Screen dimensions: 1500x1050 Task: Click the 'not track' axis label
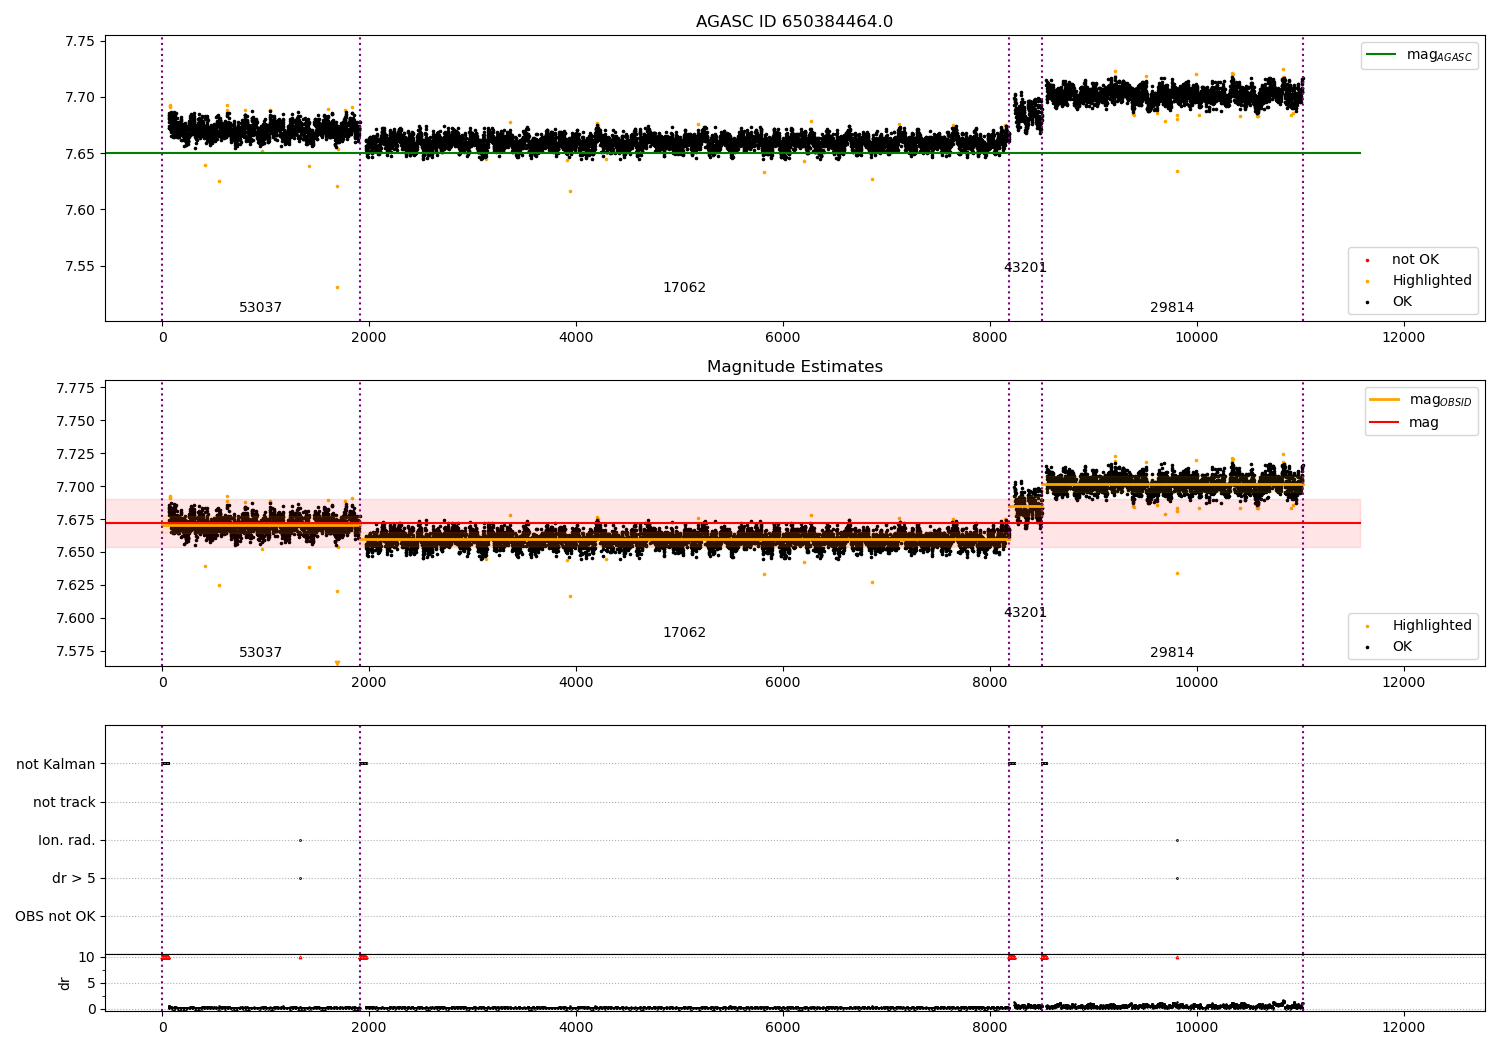coord(64,803)
